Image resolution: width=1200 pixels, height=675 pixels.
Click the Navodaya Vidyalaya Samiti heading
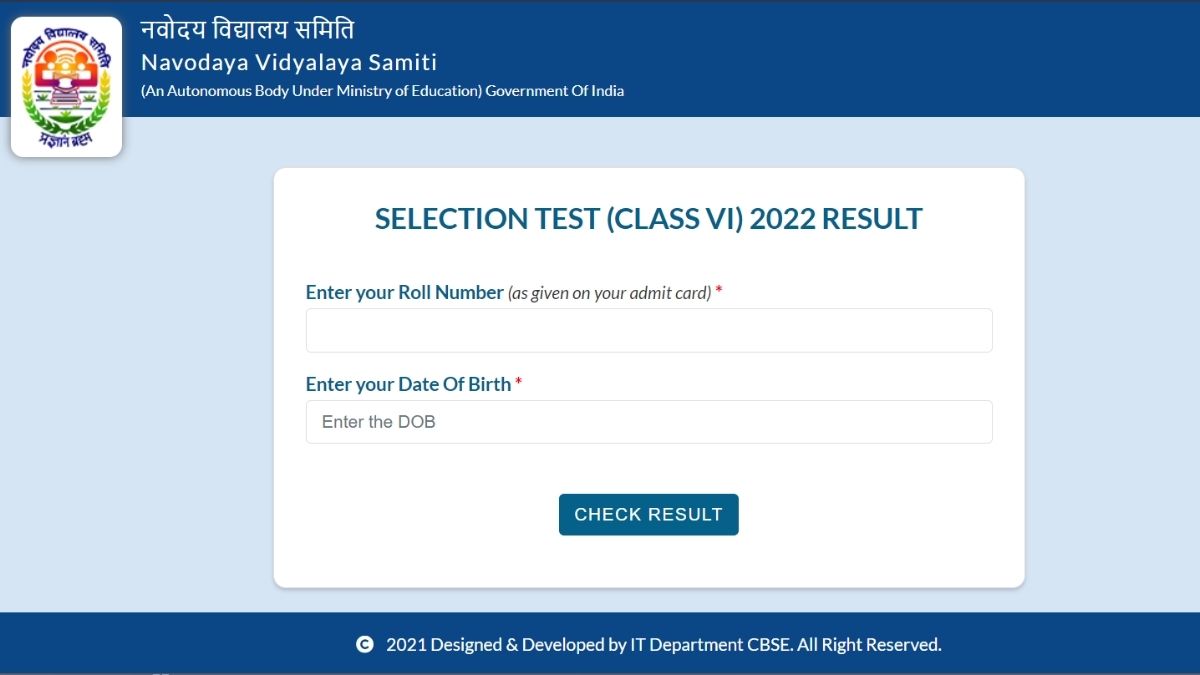pos(290,62)
